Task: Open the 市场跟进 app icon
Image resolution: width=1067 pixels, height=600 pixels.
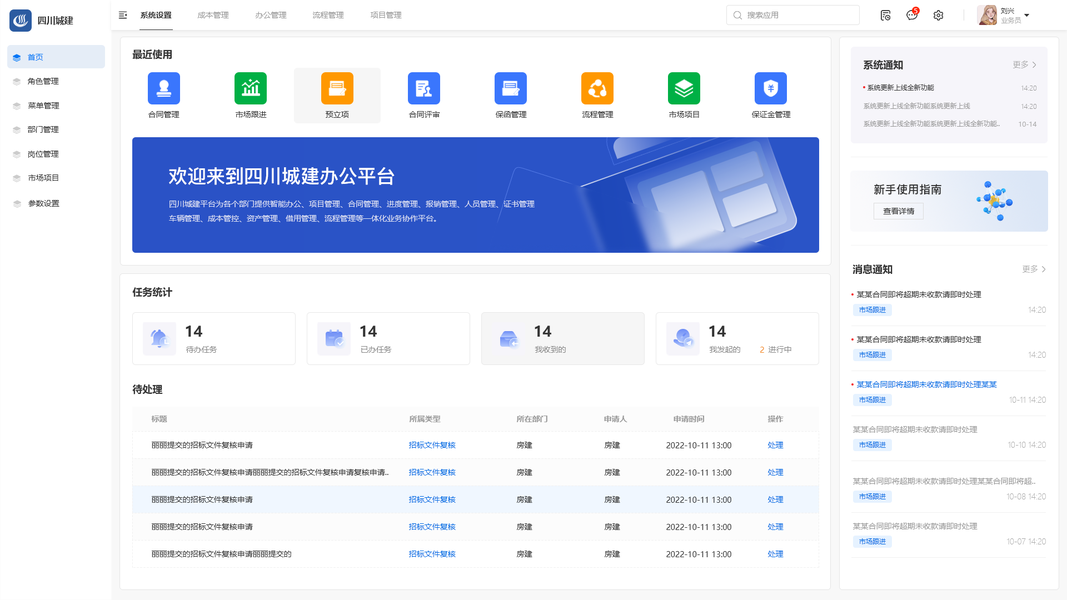Action: (x=250, y=88)
